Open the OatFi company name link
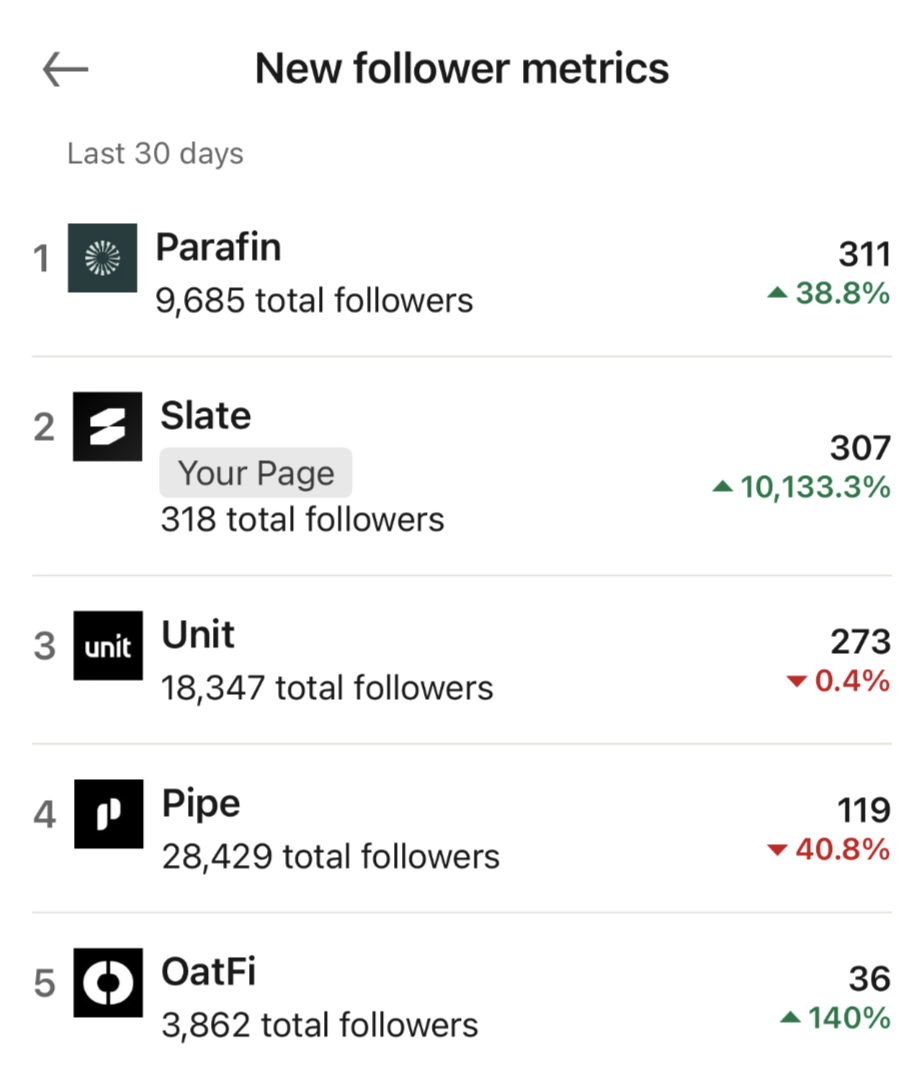 click(x=209, y=971)
